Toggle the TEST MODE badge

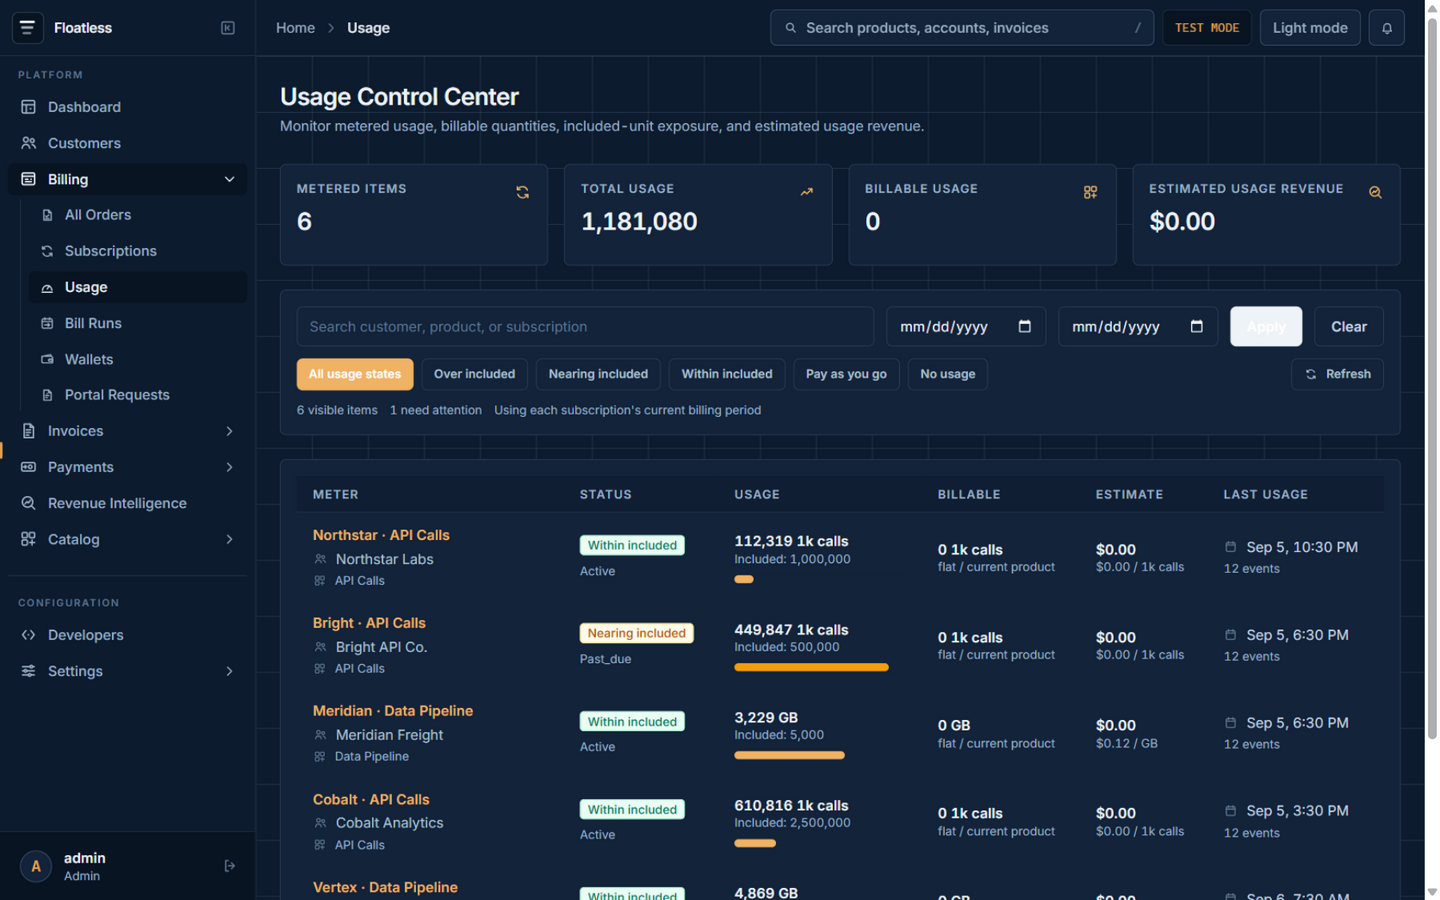click(1206, 28)
